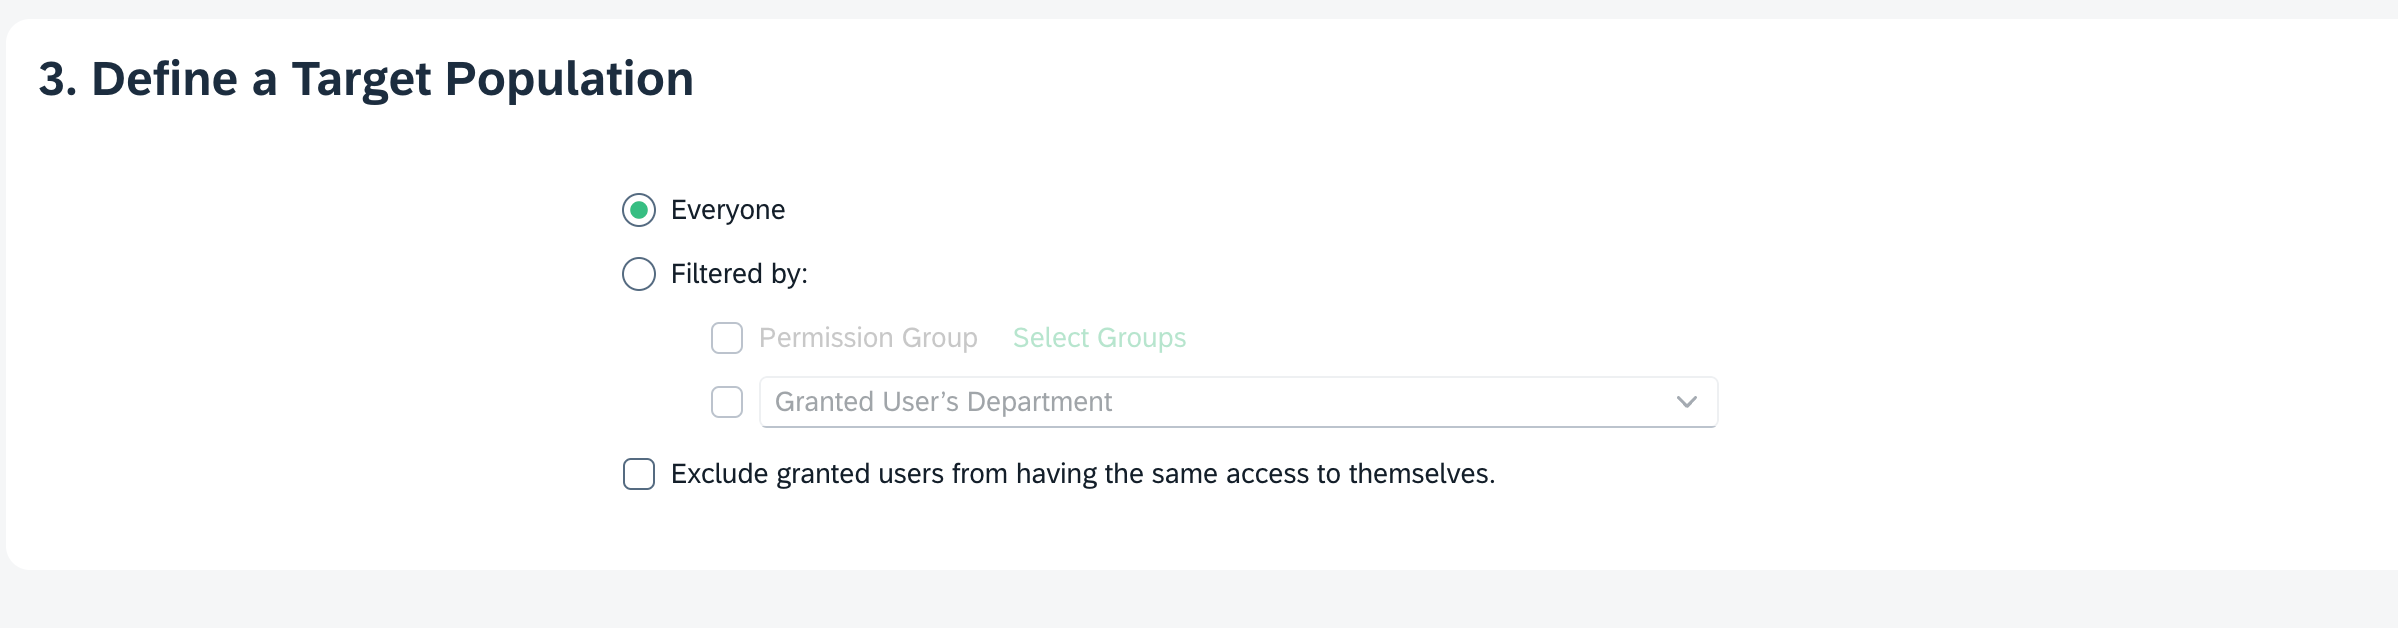The height and width of the screenshot is (628, 2398).
Task: Click the step number 3 in heading
Action: (53, 79)
